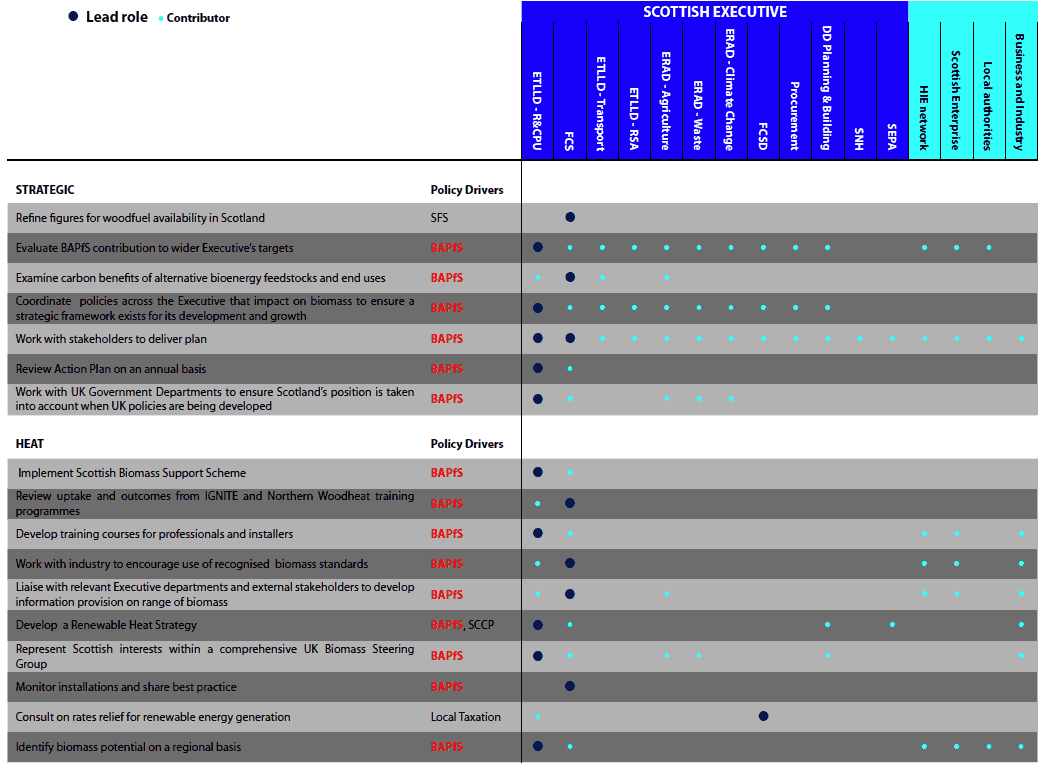Click the Contributor legend label
The image size is (1044, 770).
[198, 18]
